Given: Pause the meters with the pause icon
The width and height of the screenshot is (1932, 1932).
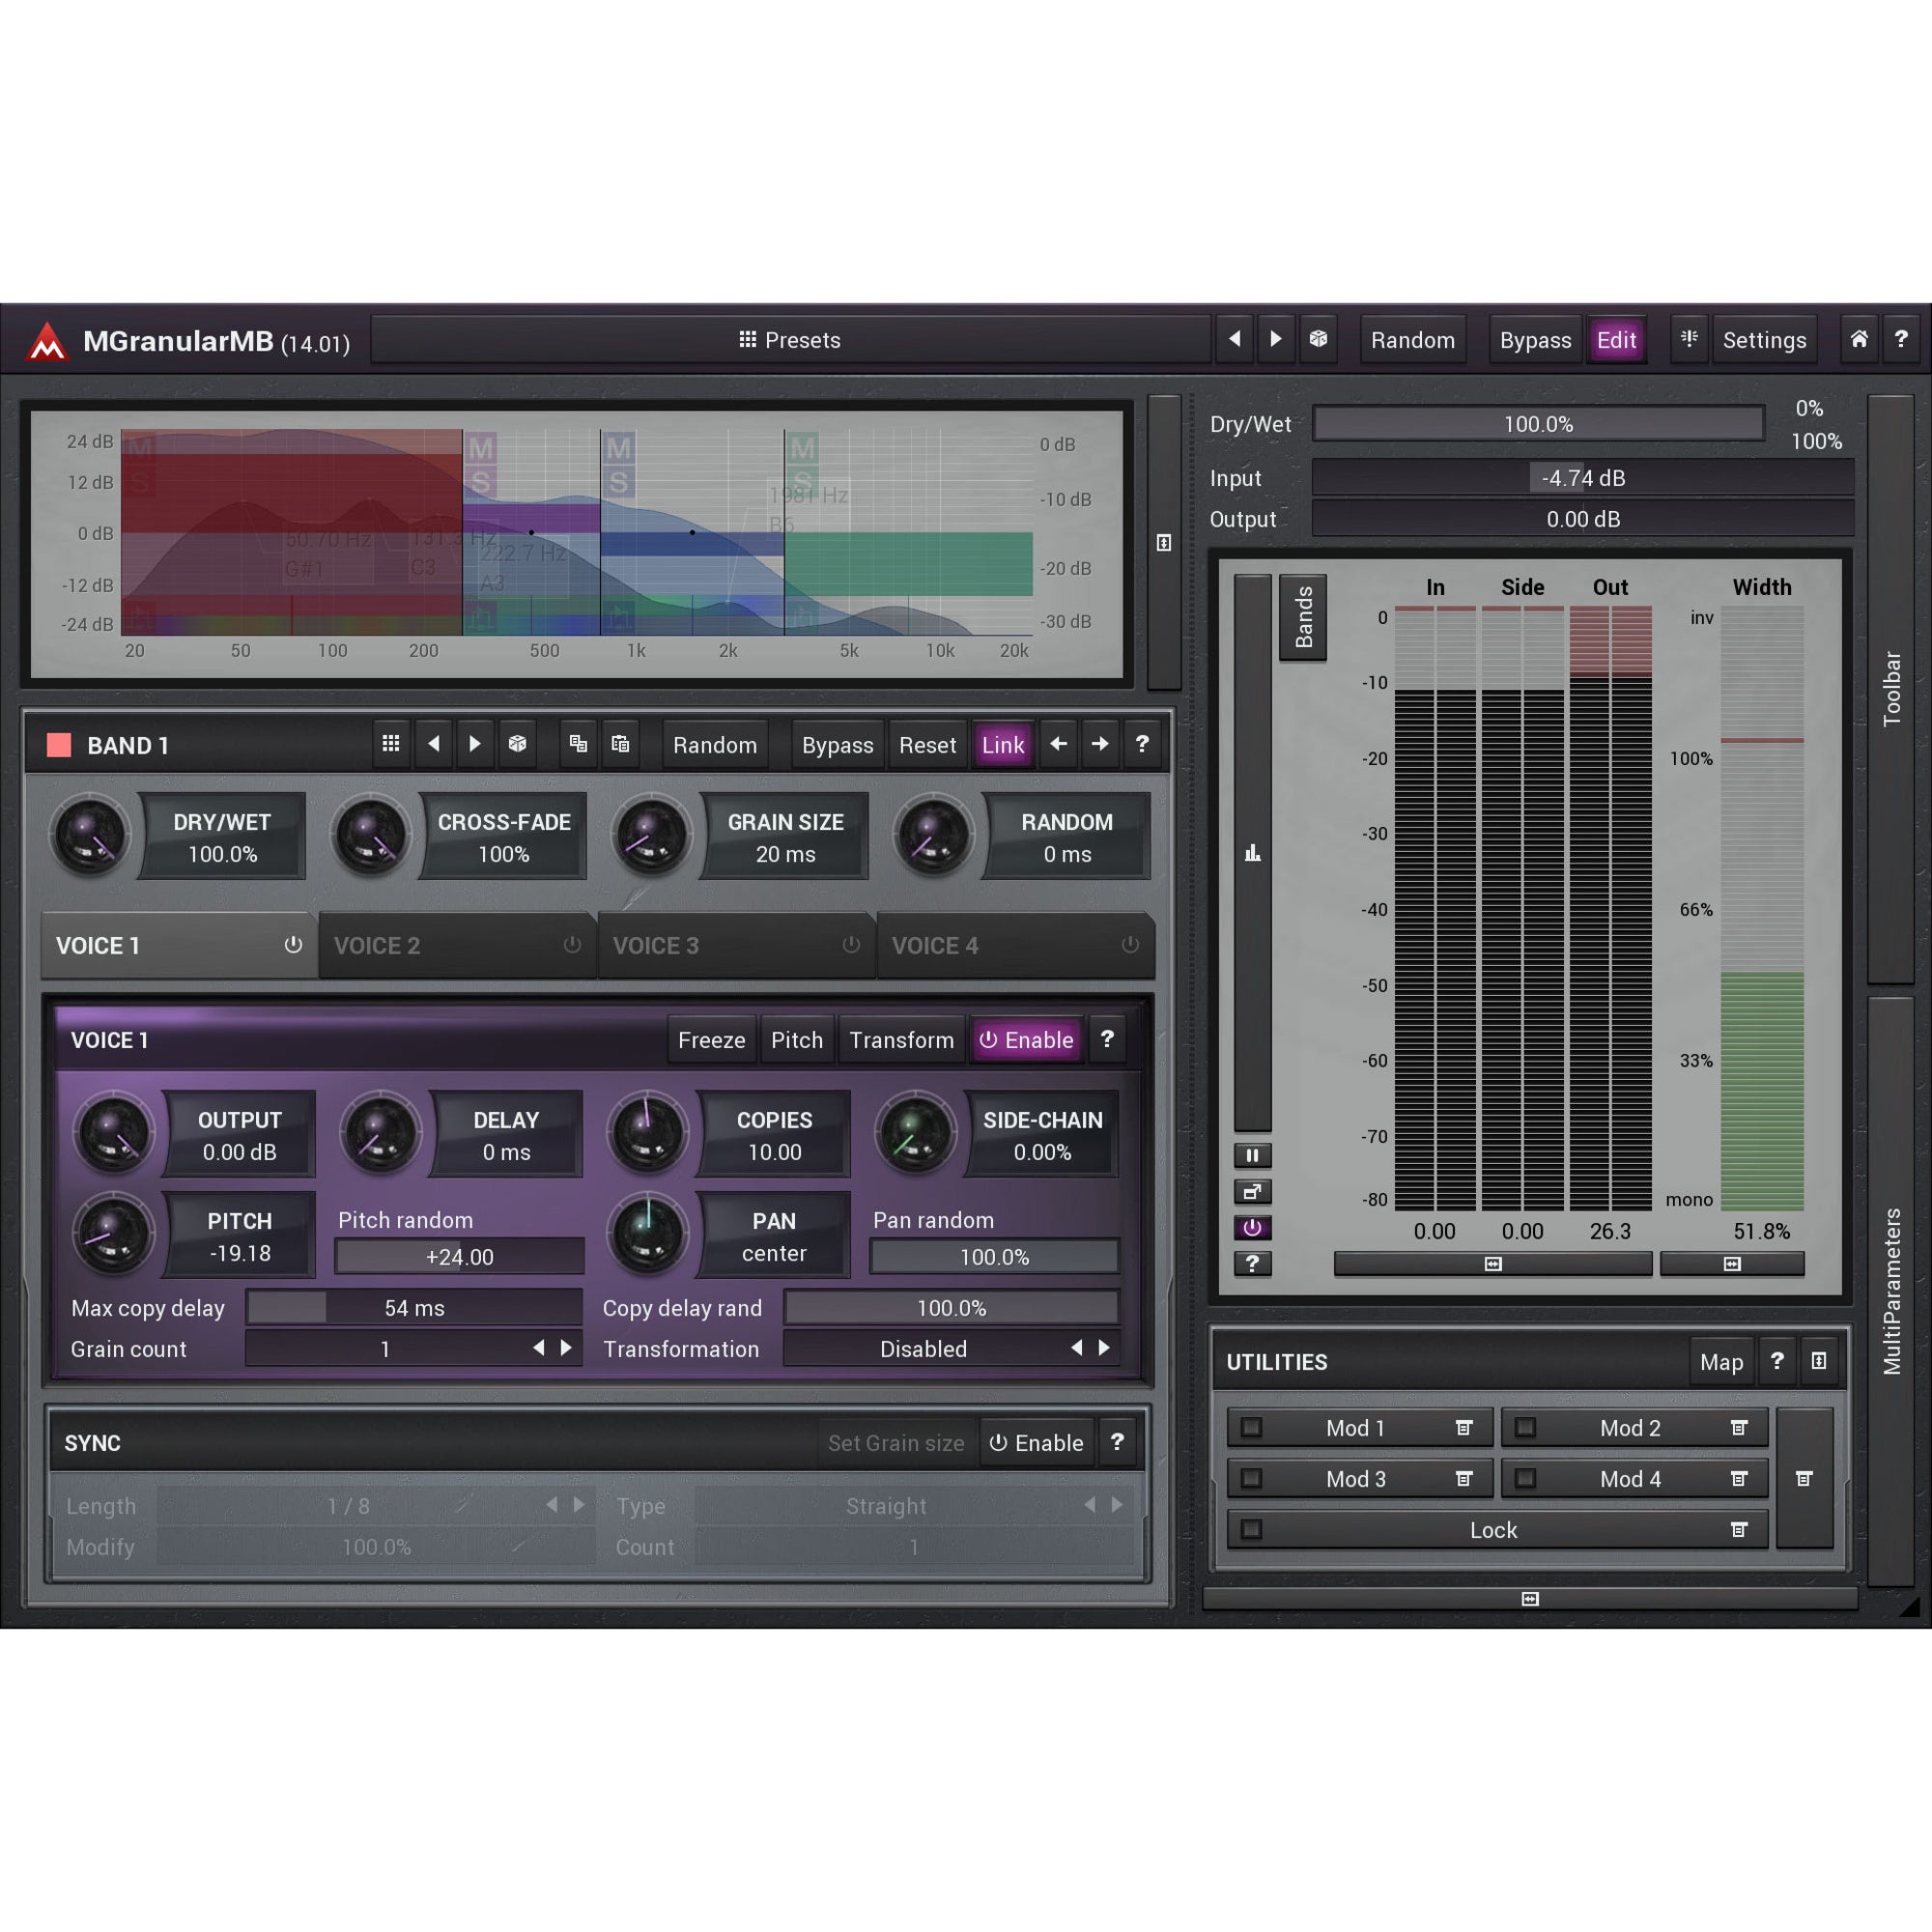Looking at the screenshot, I should coord(1252,1155).
